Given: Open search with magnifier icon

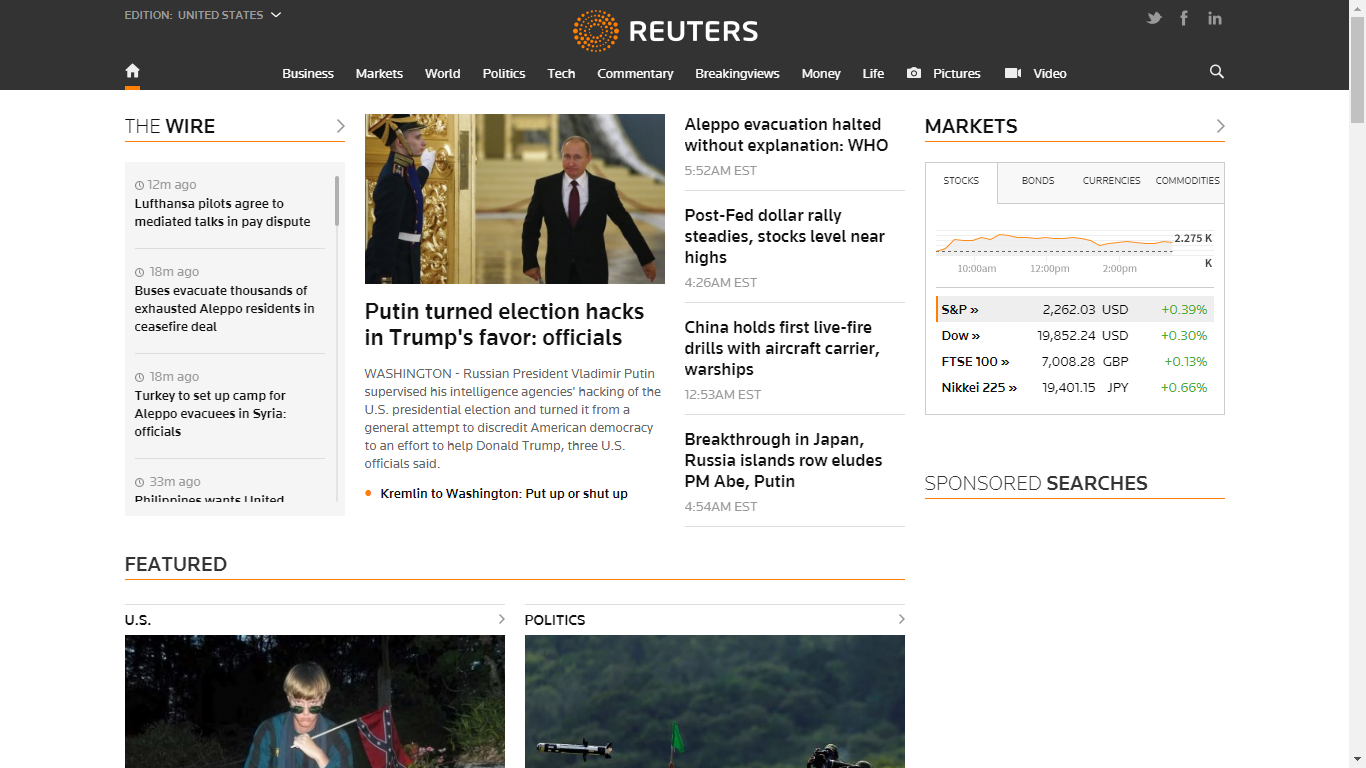Looking at the screenshot, I should click(1217, 72).
